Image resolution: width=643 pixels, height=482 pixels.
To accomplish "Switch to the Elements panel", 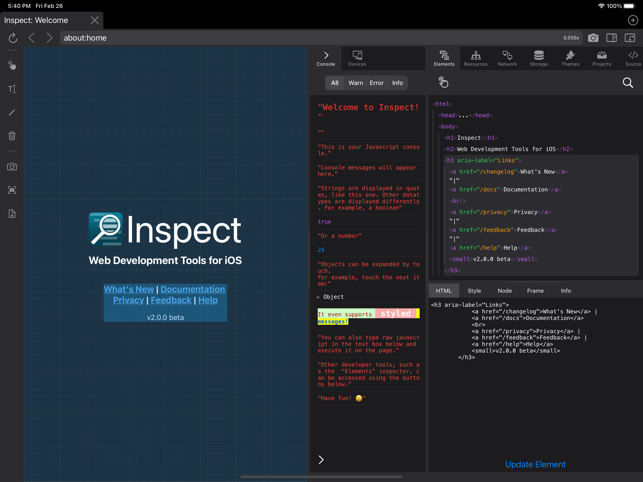I will tap(444, 58).
